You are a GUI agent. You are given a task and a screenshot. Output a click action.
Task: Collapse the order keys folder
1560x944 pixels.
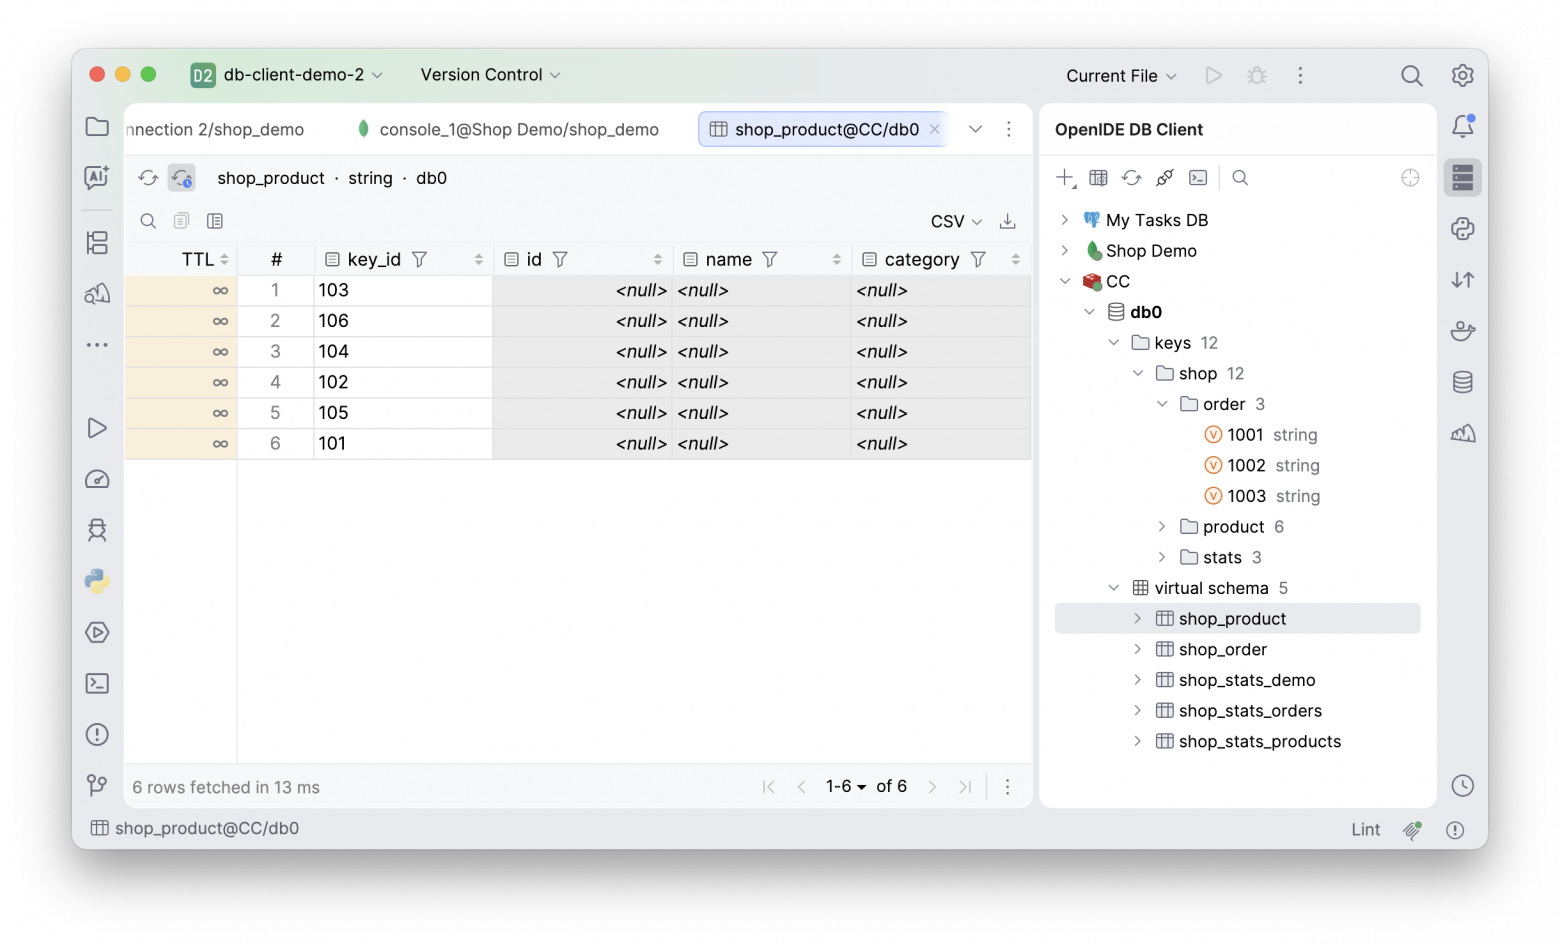[1162, 404]
